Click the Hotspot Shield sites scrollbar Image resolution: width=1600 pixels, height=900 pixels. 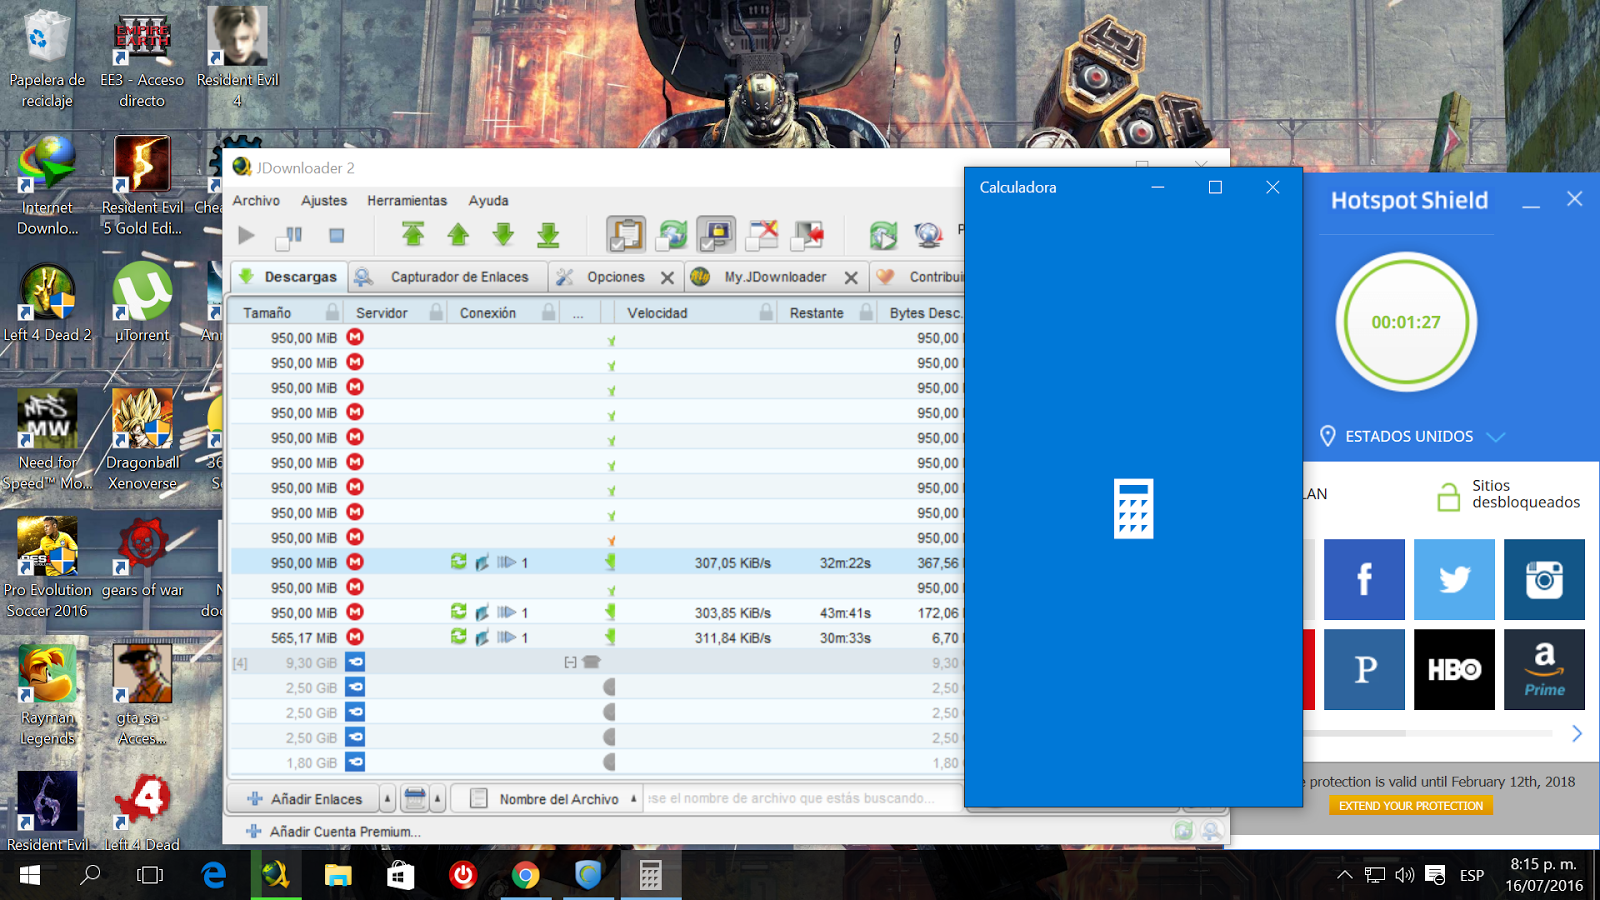pos(1428,733)
